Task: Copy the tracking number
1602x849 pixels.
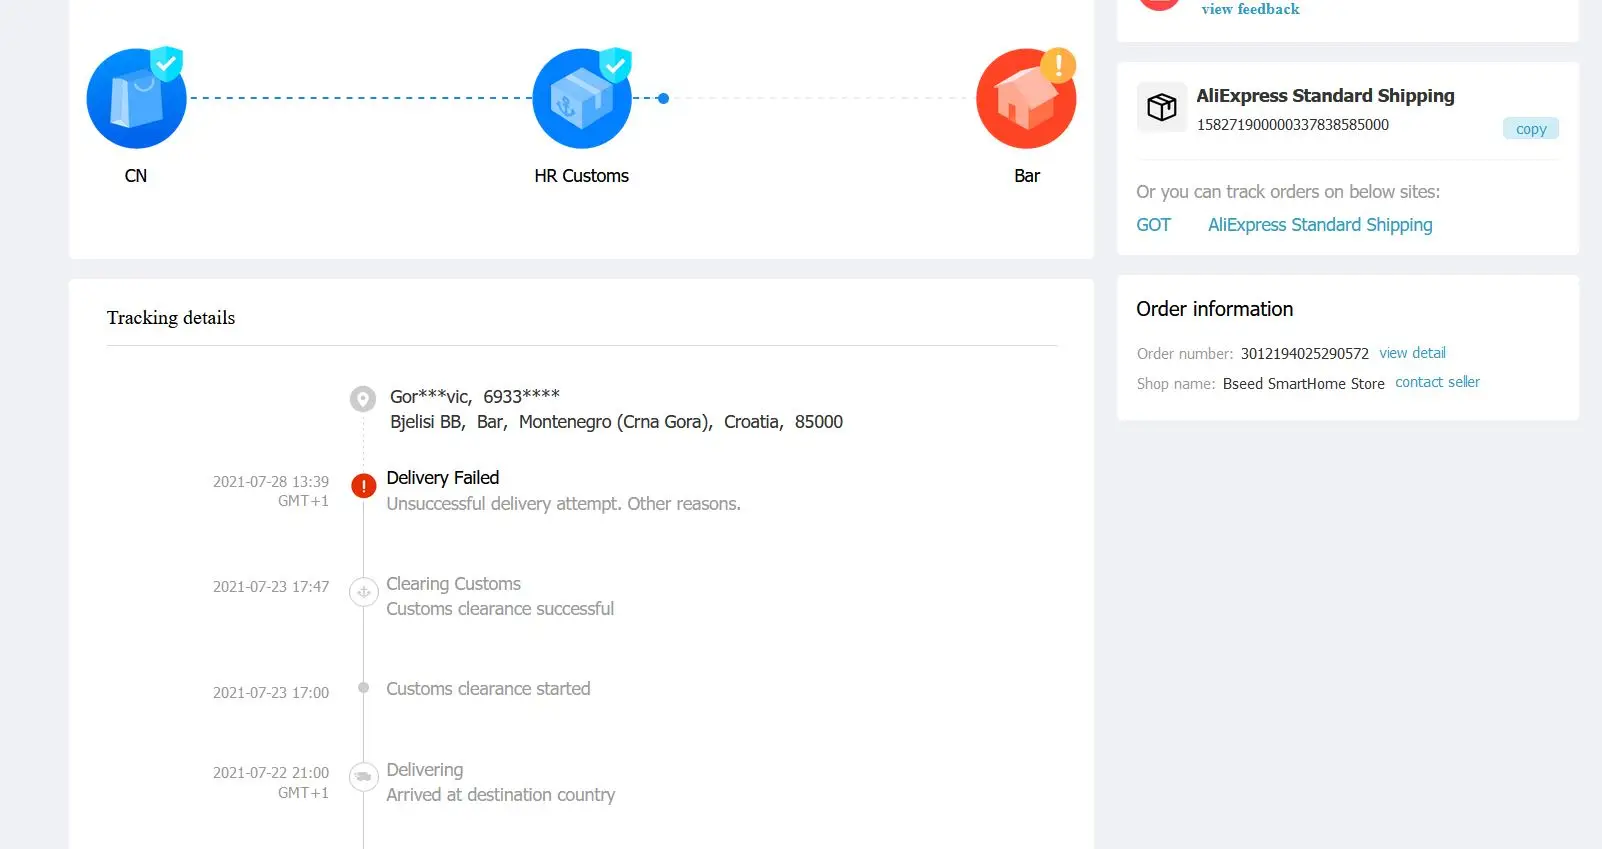Action: [1530, 128]
